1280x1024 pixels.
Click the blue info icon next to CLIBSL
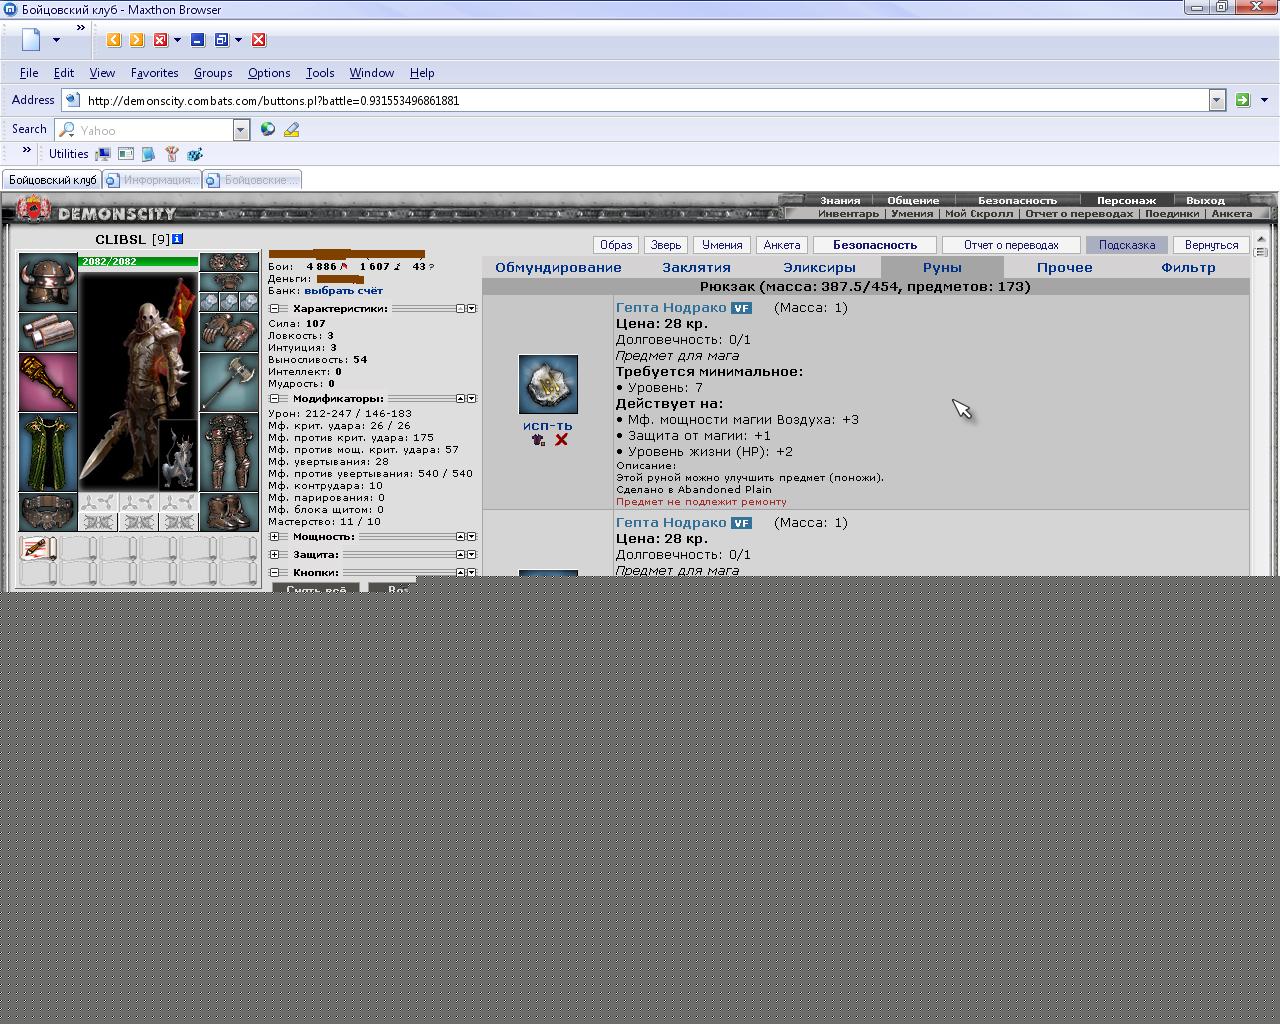[177, 239]
